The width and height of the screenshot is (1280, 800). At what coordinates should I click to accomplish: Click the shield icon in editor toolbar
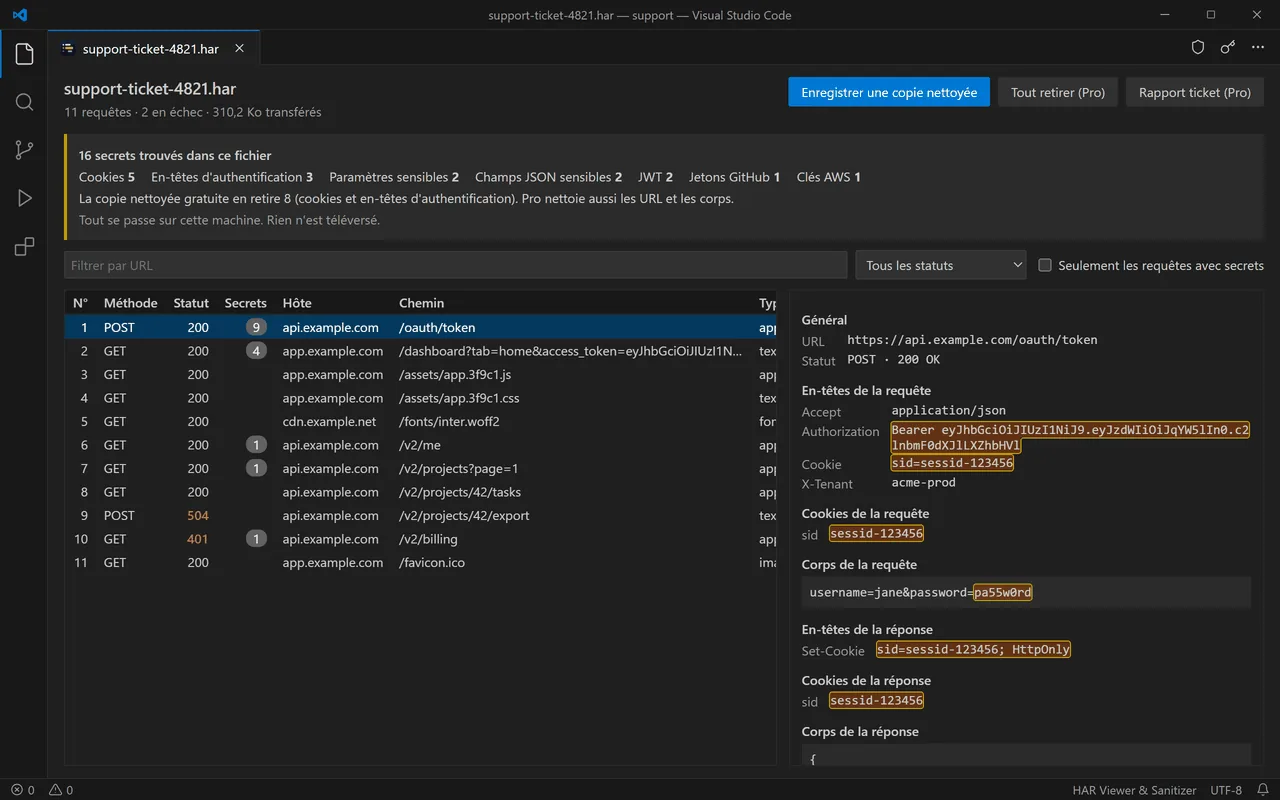pos(1198,47)
